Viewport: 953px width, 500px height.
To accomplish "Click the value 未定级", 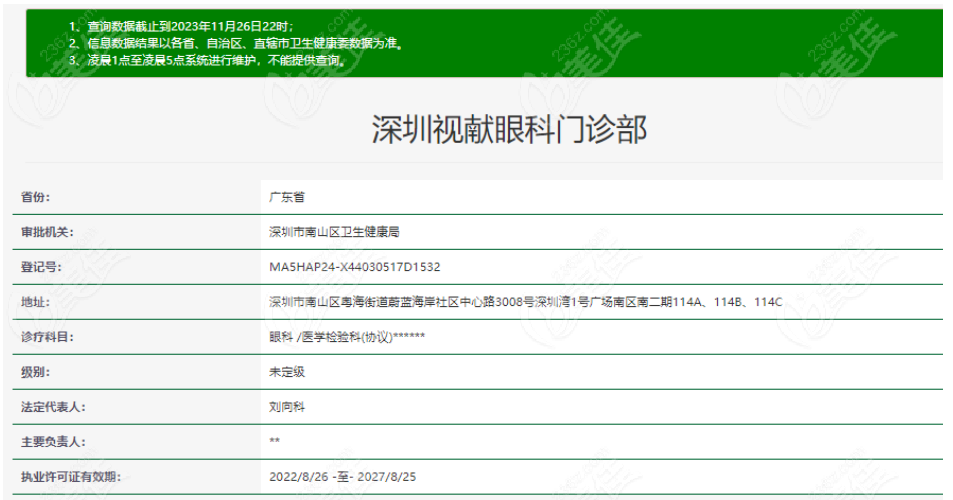I will tap(287, 372).
